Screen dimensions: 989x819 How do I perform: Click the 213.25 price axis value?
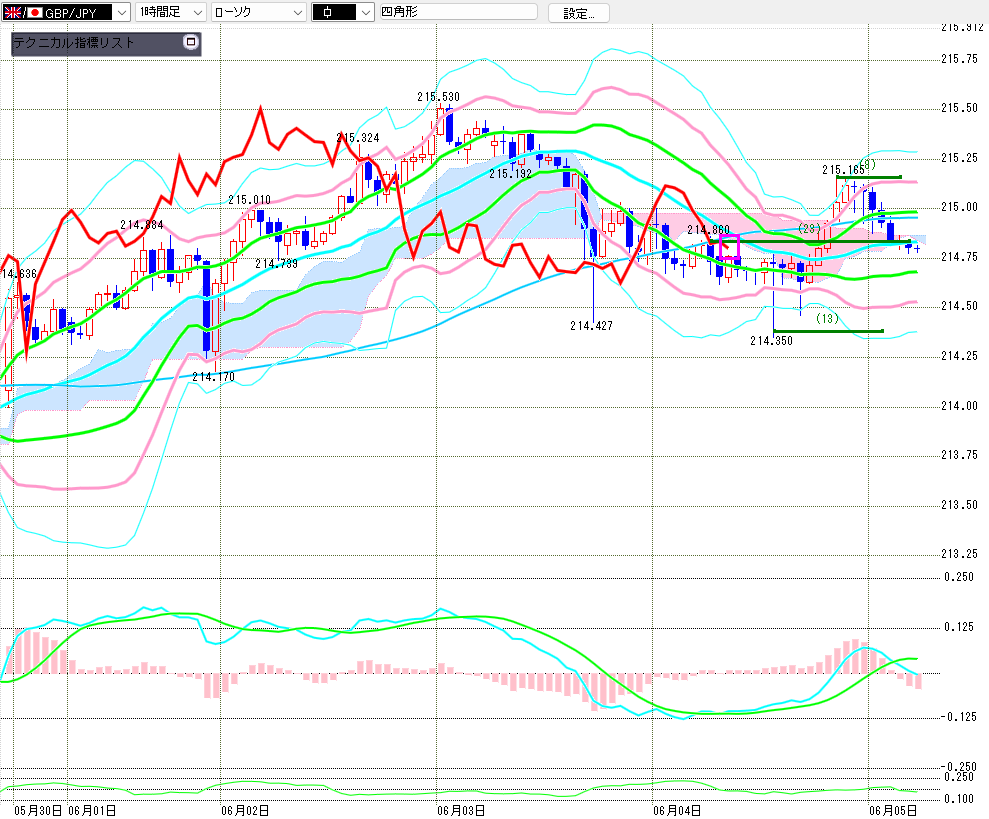point(959,554)
